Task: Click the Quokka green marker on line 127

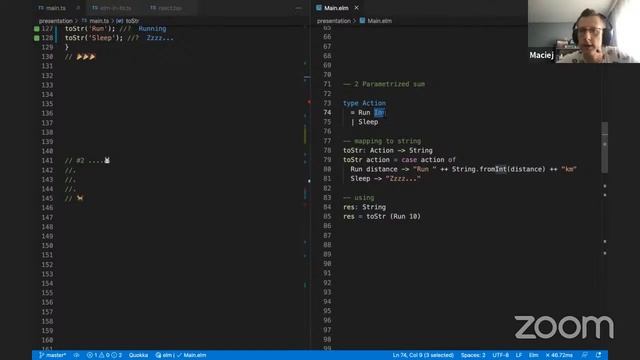Action: (x=36, y=29)
